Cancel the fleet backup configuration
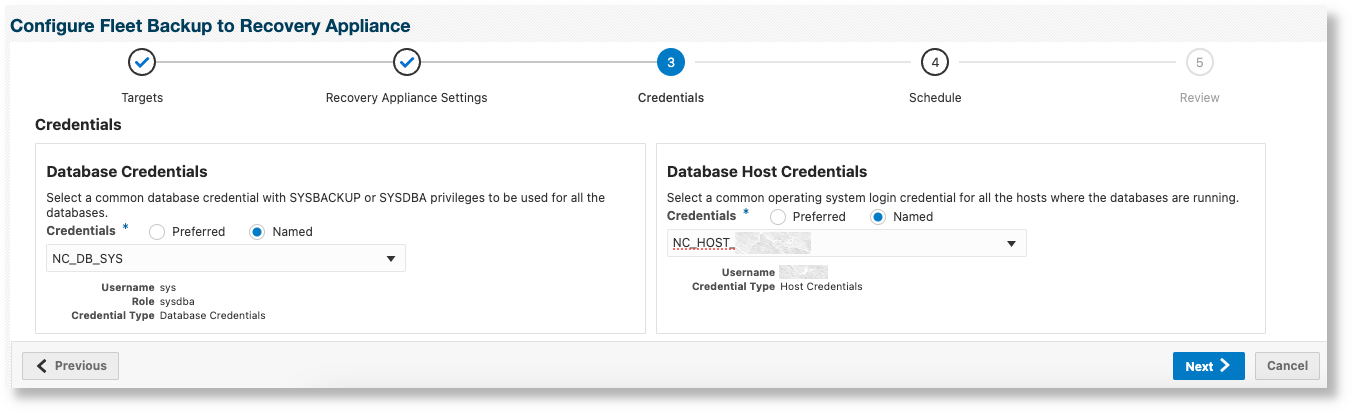1352x413 pixels. point(1287,366)
